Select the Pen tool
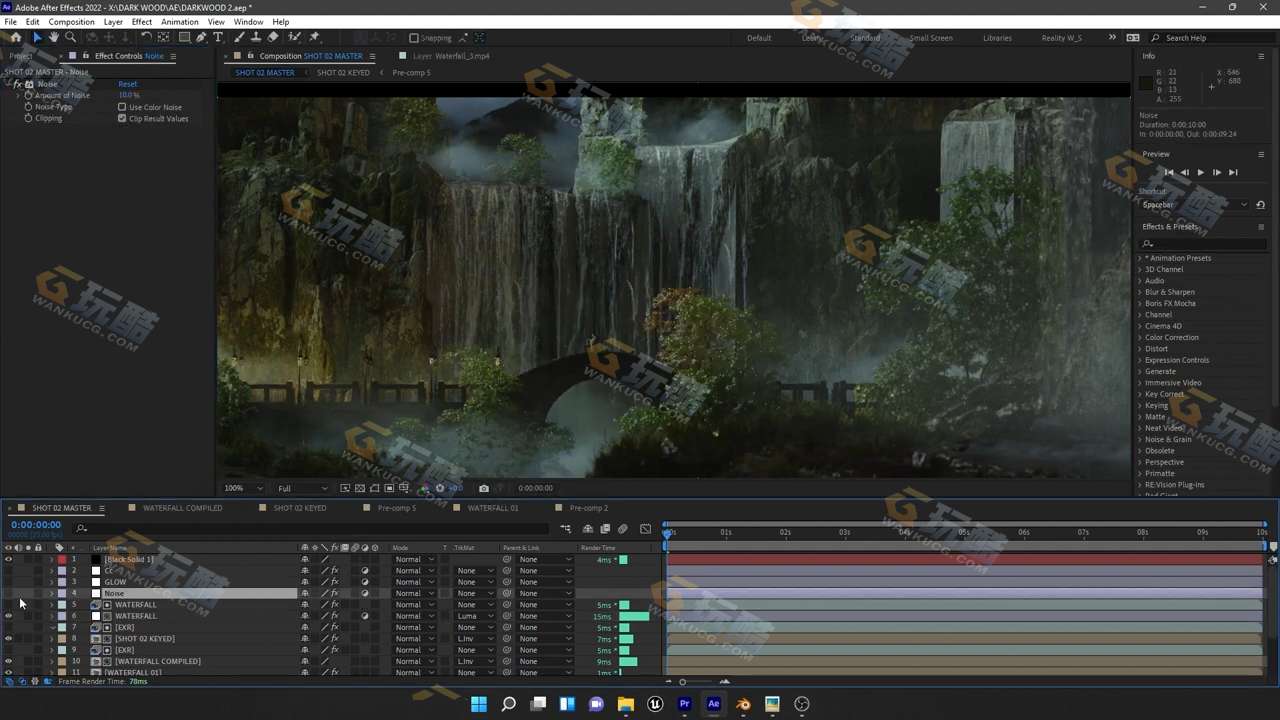This screenshot has width=1280, height=720. [x=201, y=38]
